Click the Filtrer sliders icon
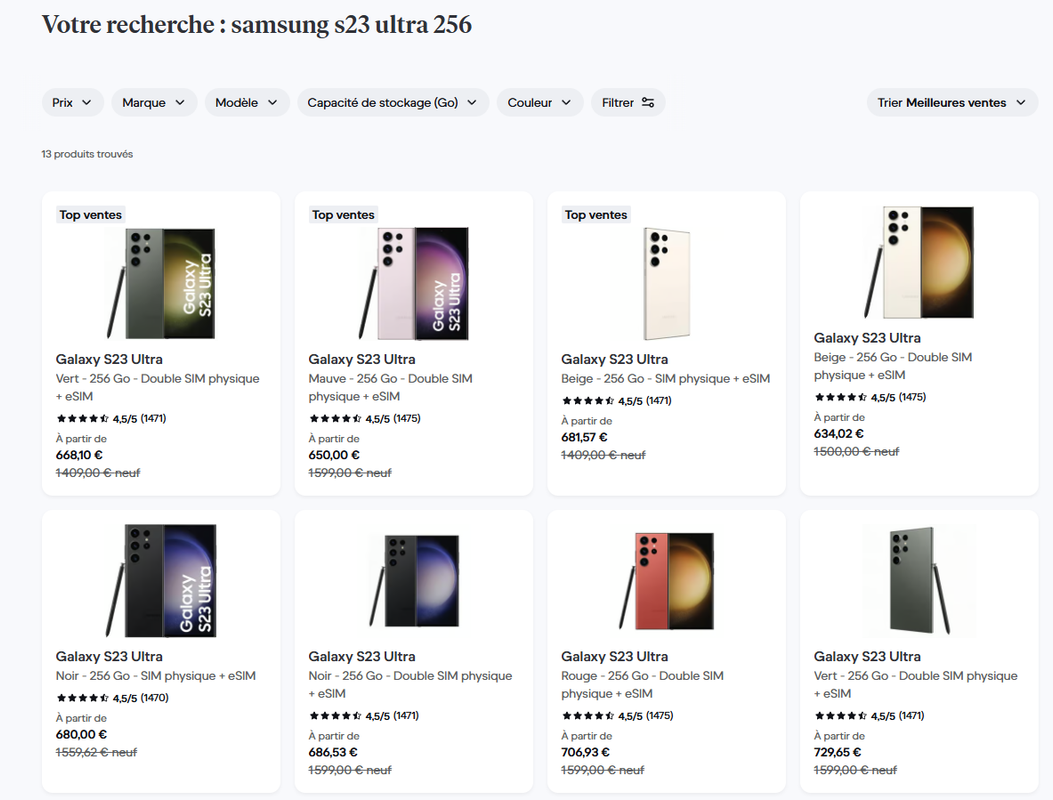This screenshot has height=800, width=1053. [648, 102]
